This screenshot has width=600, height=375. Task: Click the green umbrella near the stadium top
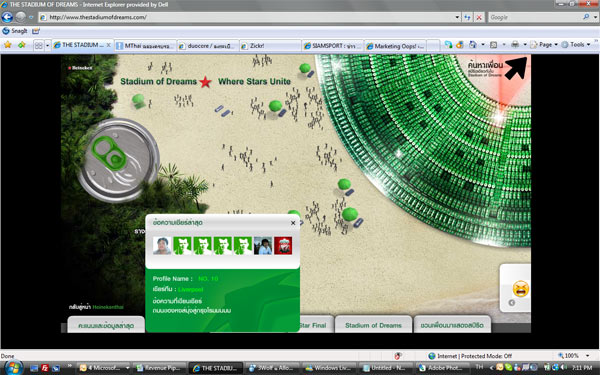(x=305, y=68)
